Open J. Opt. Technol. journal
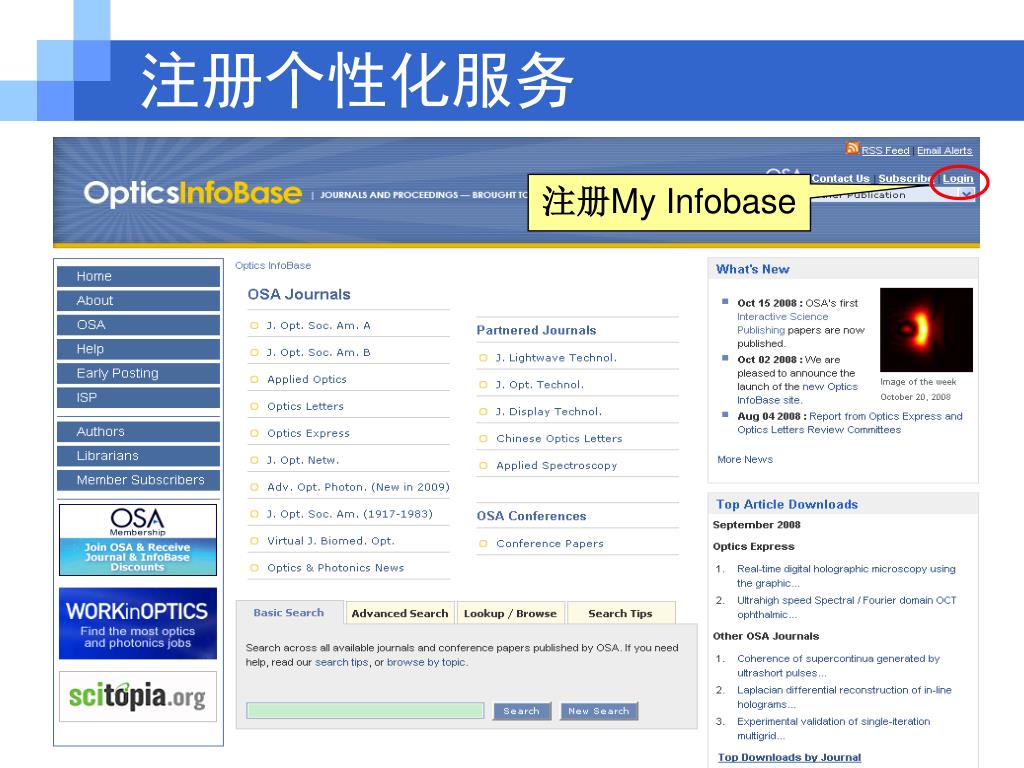Viewport: 1024px width, 768px height. (540, 385)
